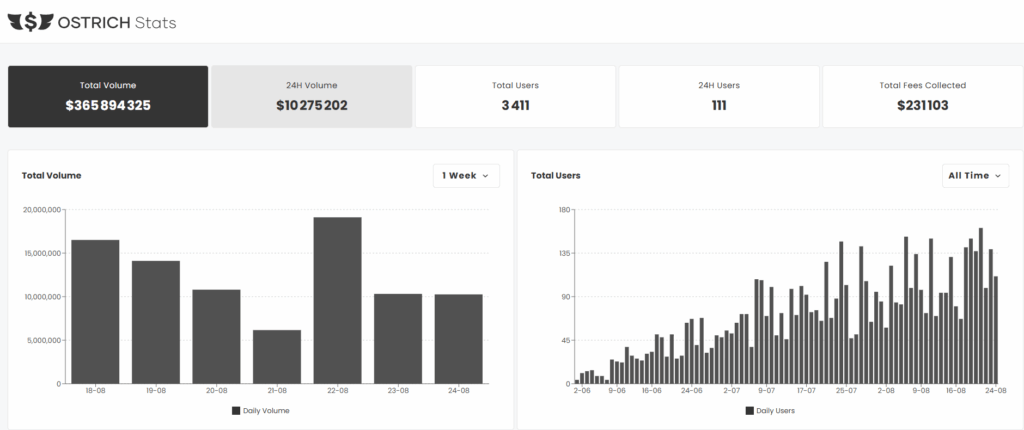Click the OSTRICH Stats title text

116,21
